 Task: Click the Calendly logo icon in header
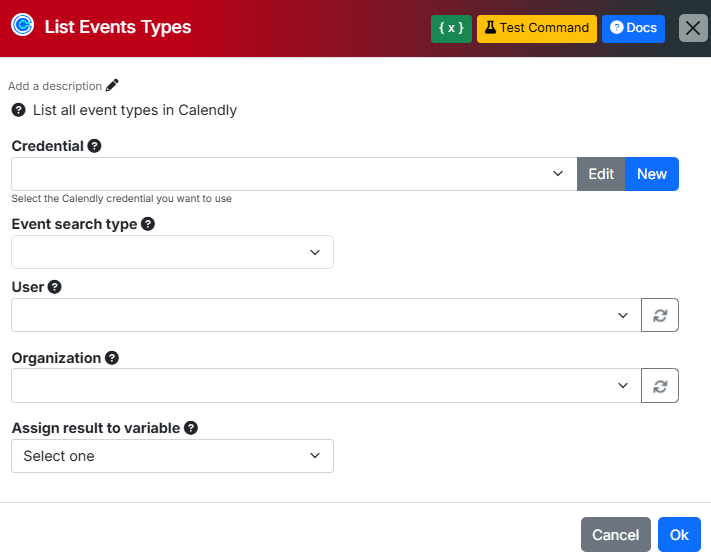click(x=22, y=27)
